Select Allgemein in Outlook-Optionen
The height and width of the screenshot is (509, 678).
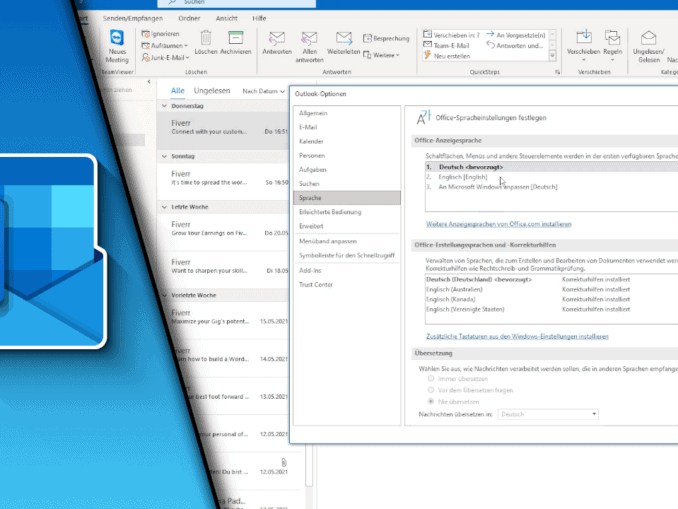tap(347, 113)
